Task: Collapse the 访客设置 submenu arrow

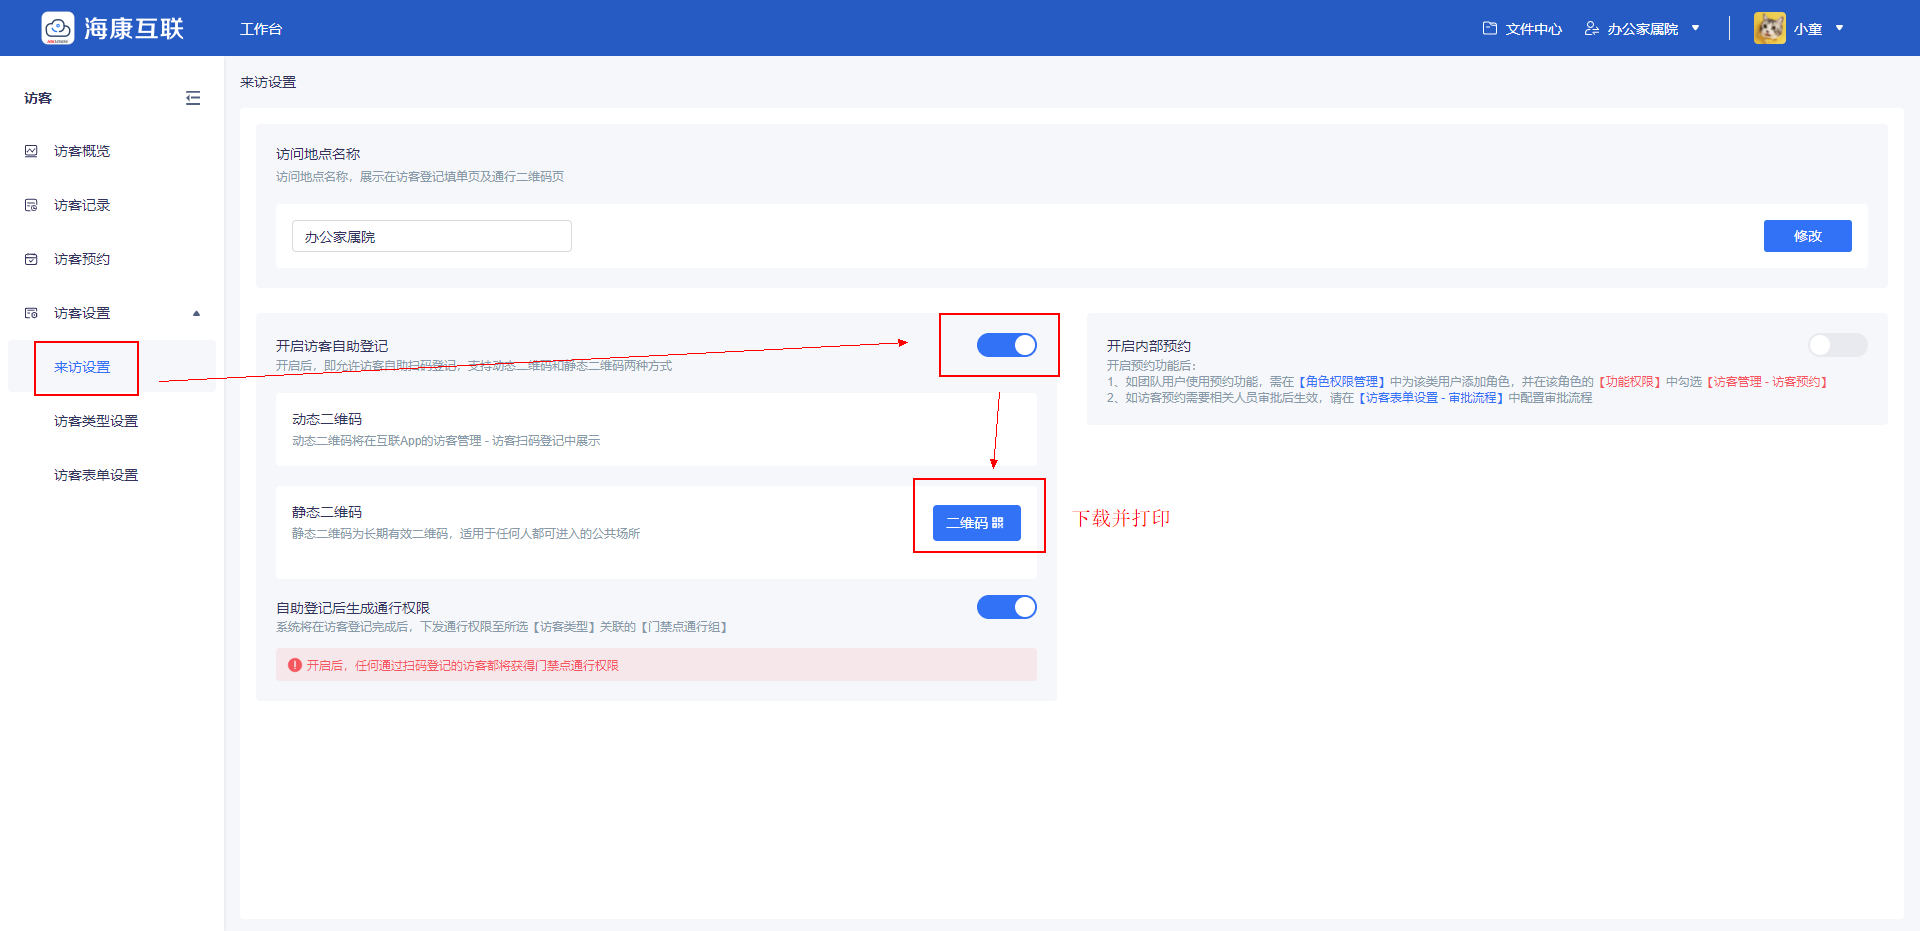Action: point(196,313)
